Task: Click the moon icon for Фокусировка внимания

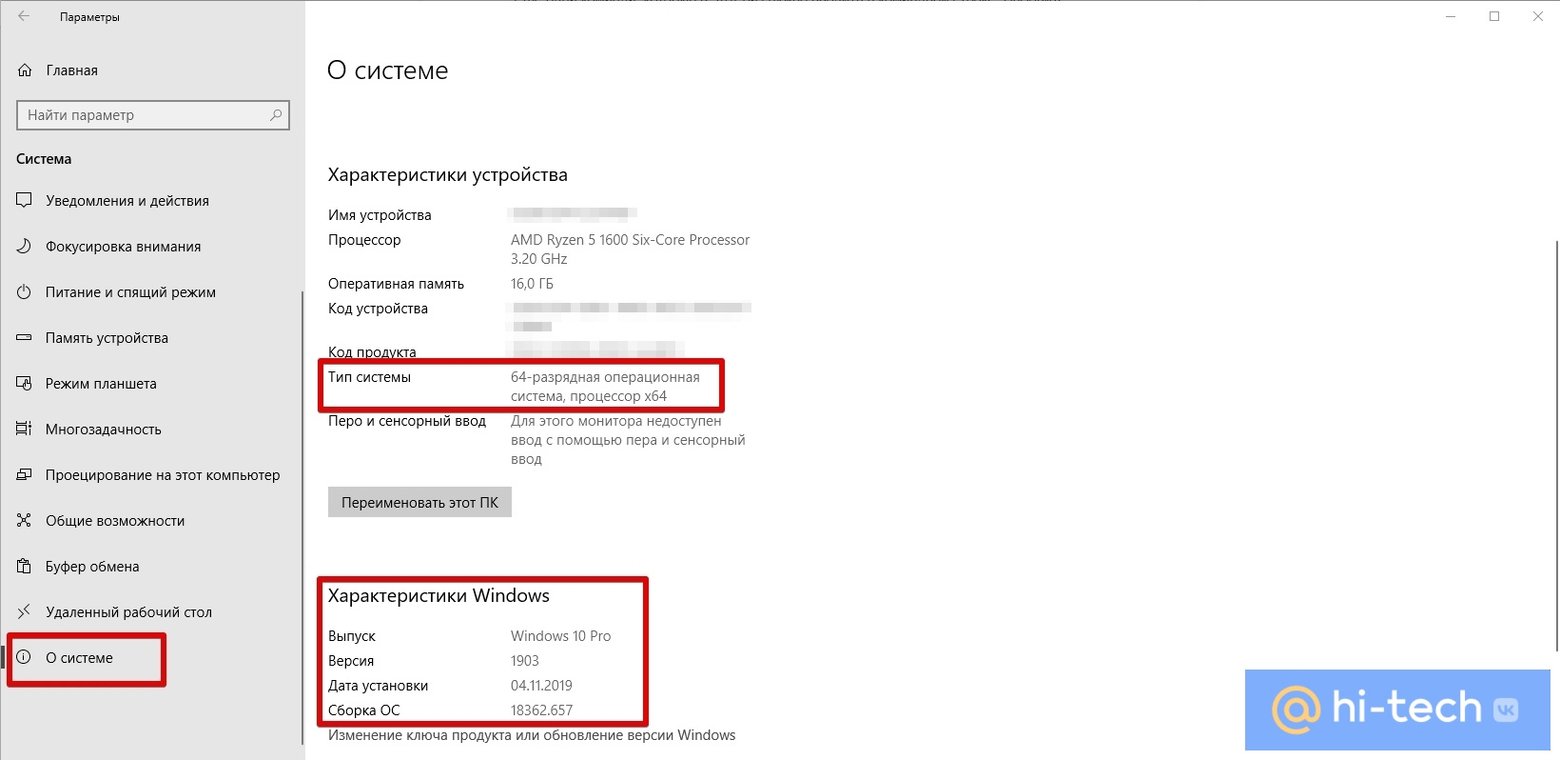Action: [x=25, y=247]
